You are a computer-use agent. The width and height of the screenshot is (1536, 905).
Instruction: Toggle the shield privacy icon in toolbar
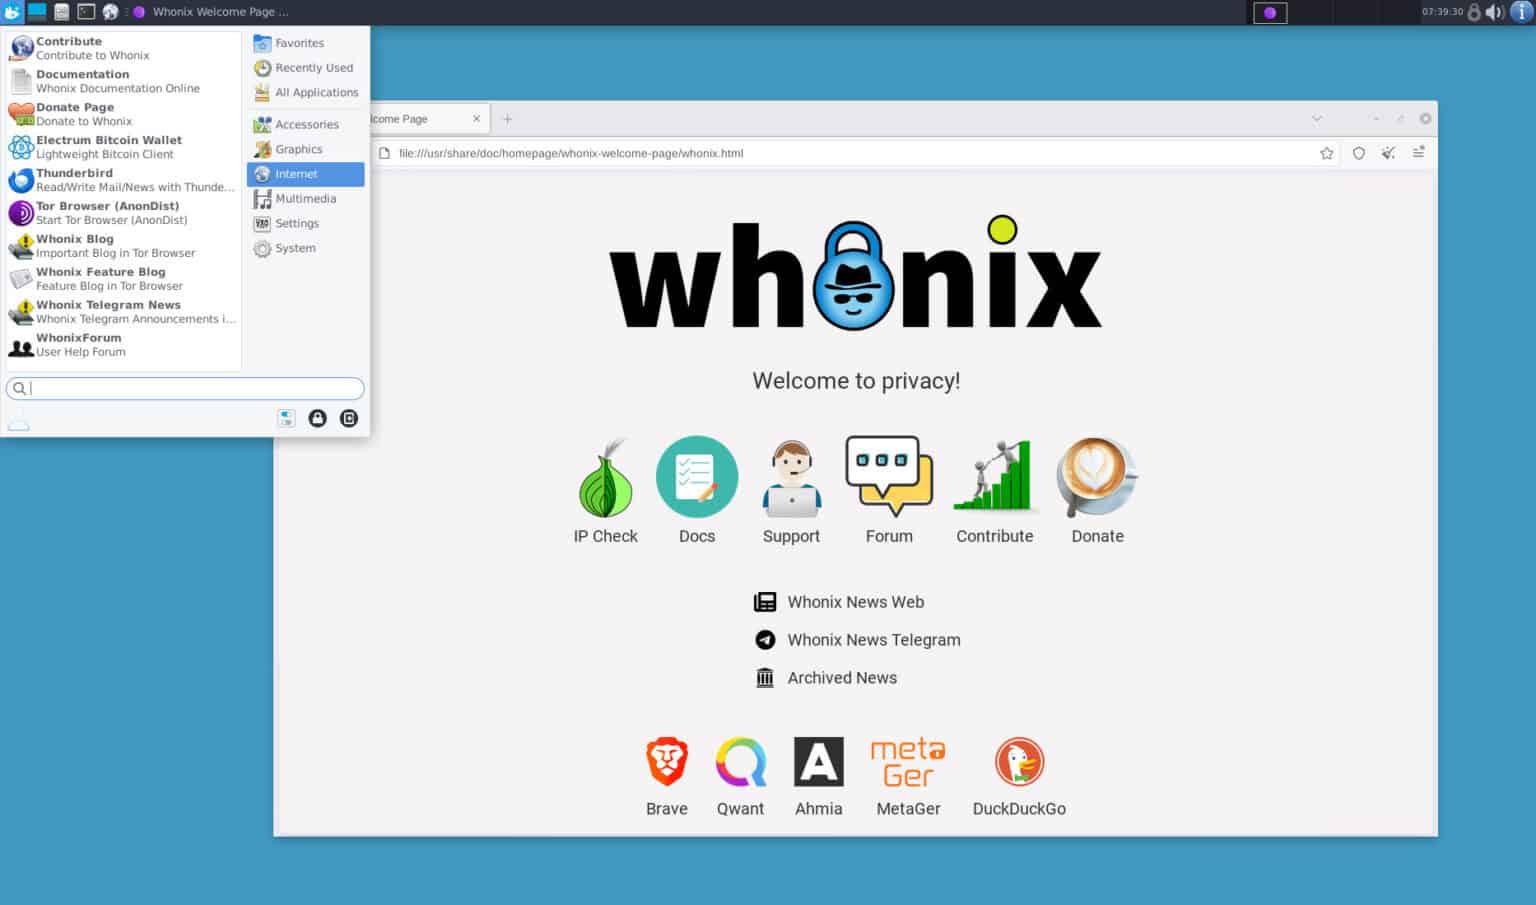[x=1358, y=152]
